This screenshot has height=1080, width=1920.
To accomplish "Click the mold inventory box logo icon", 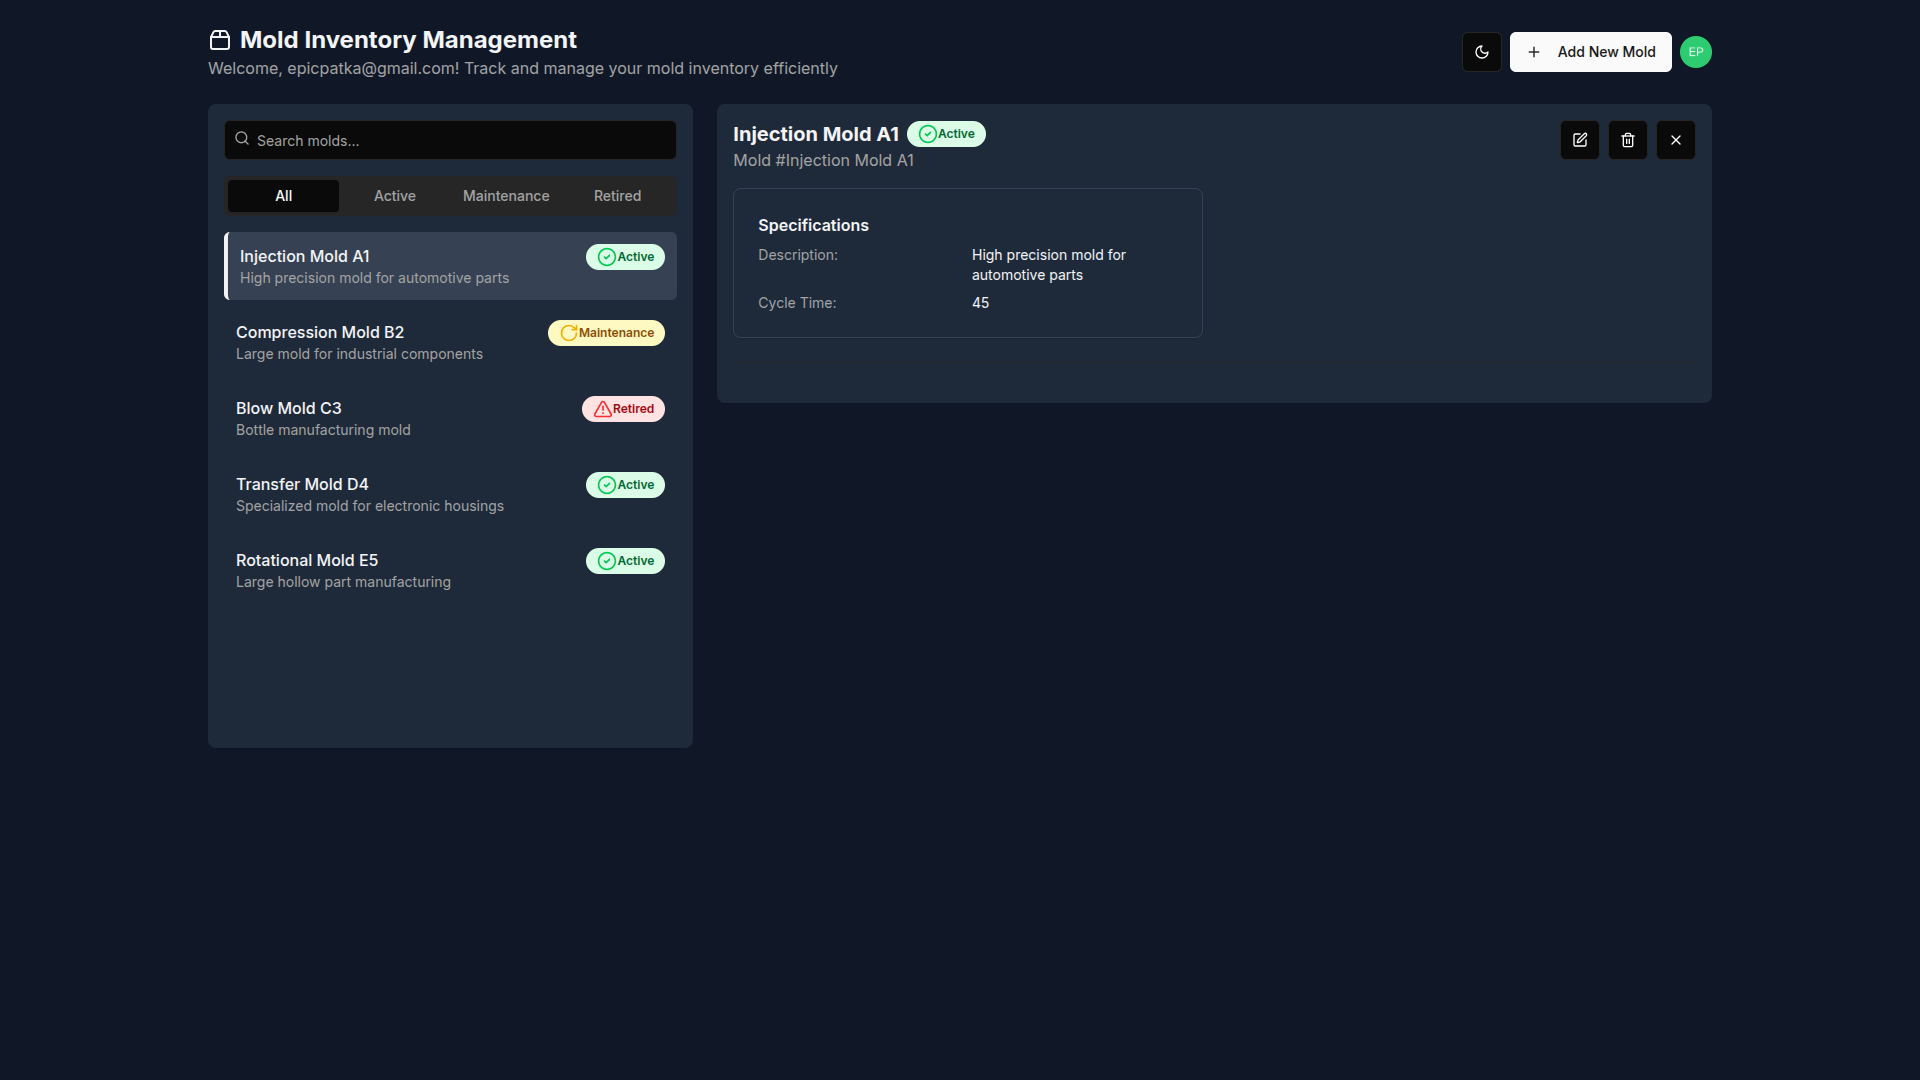I will [x=220, y=40].
